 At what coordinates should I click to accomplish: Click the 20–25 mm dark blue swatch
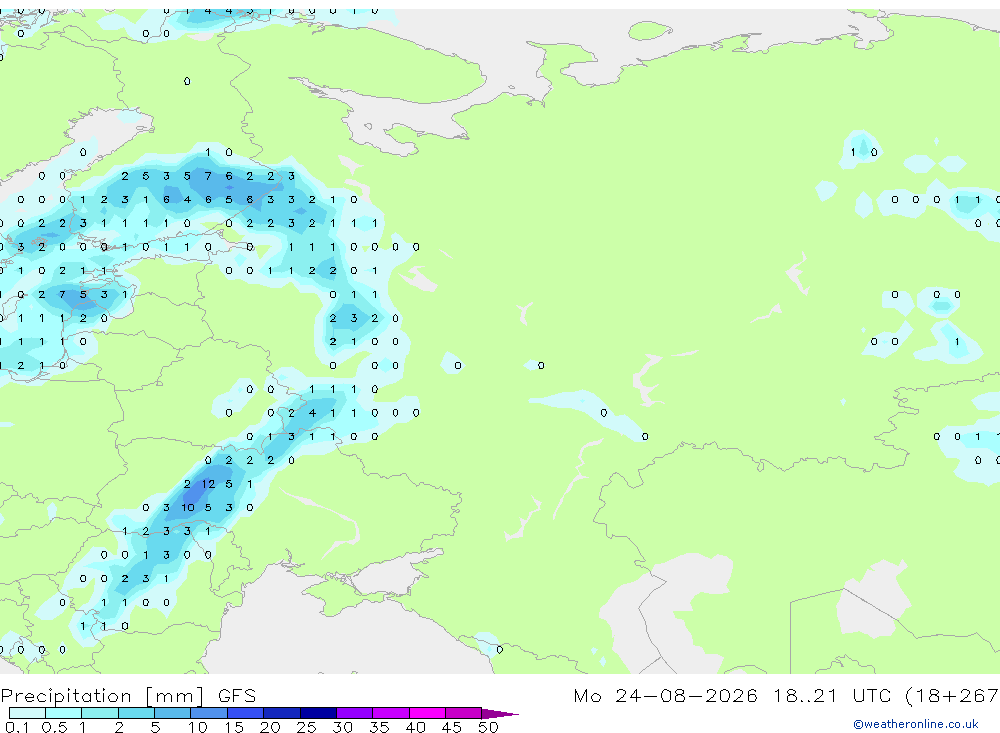[282, 713]
